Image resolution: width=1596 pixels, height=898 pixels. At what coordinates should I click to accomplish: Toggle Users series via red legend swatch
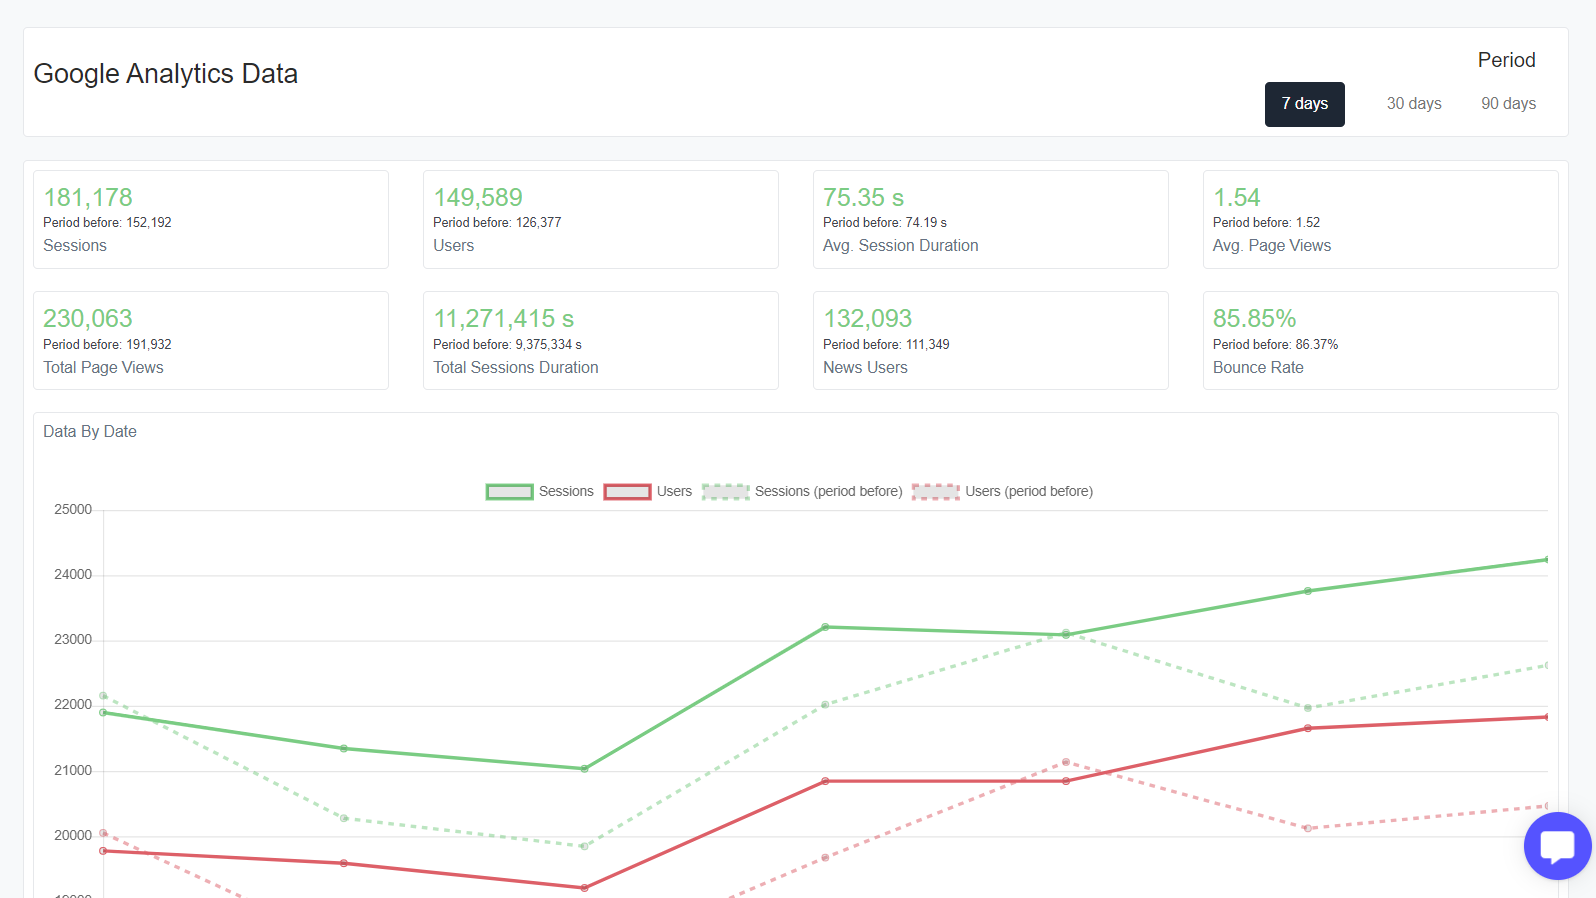pos(627,492)
